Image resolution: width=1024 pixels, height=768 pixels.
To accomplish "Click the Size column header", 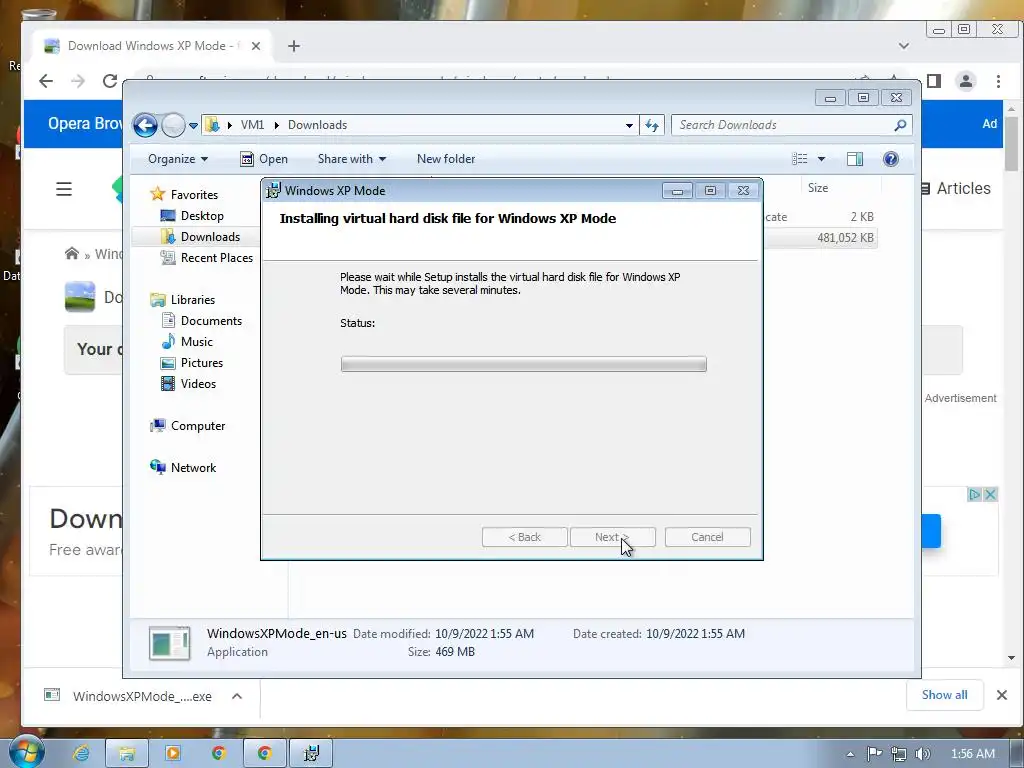I will point(818,188).
